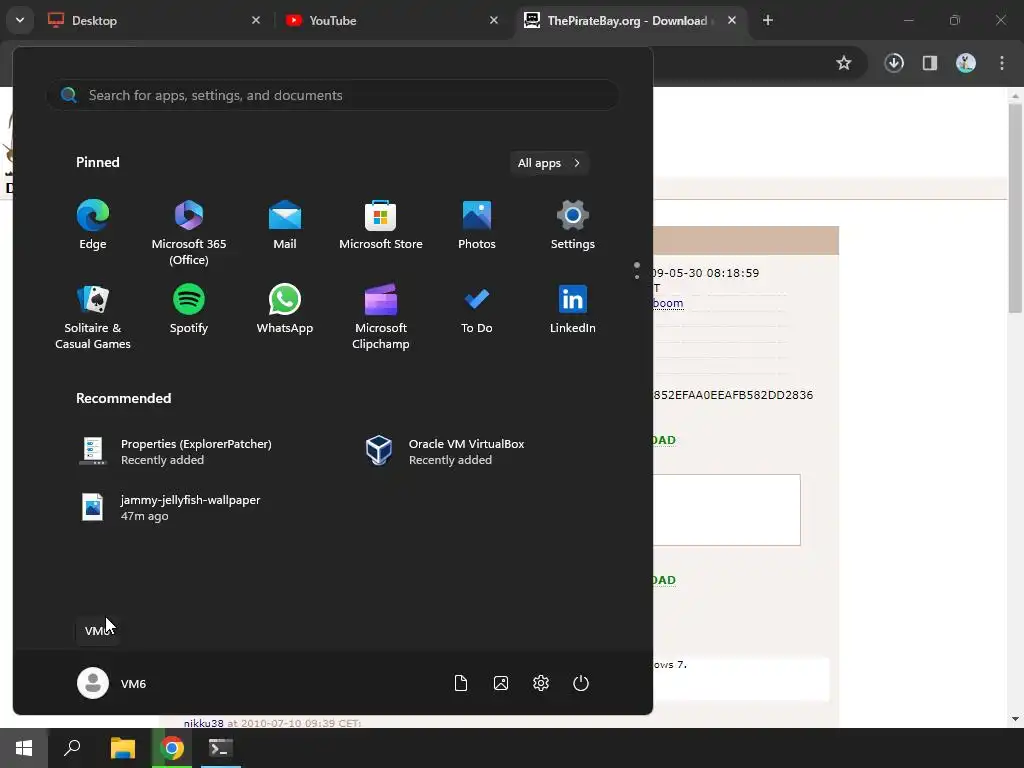Screen dimensions: 1024x768
Task: Click the taskbar Search magnifier
Action: coord(72,748)
